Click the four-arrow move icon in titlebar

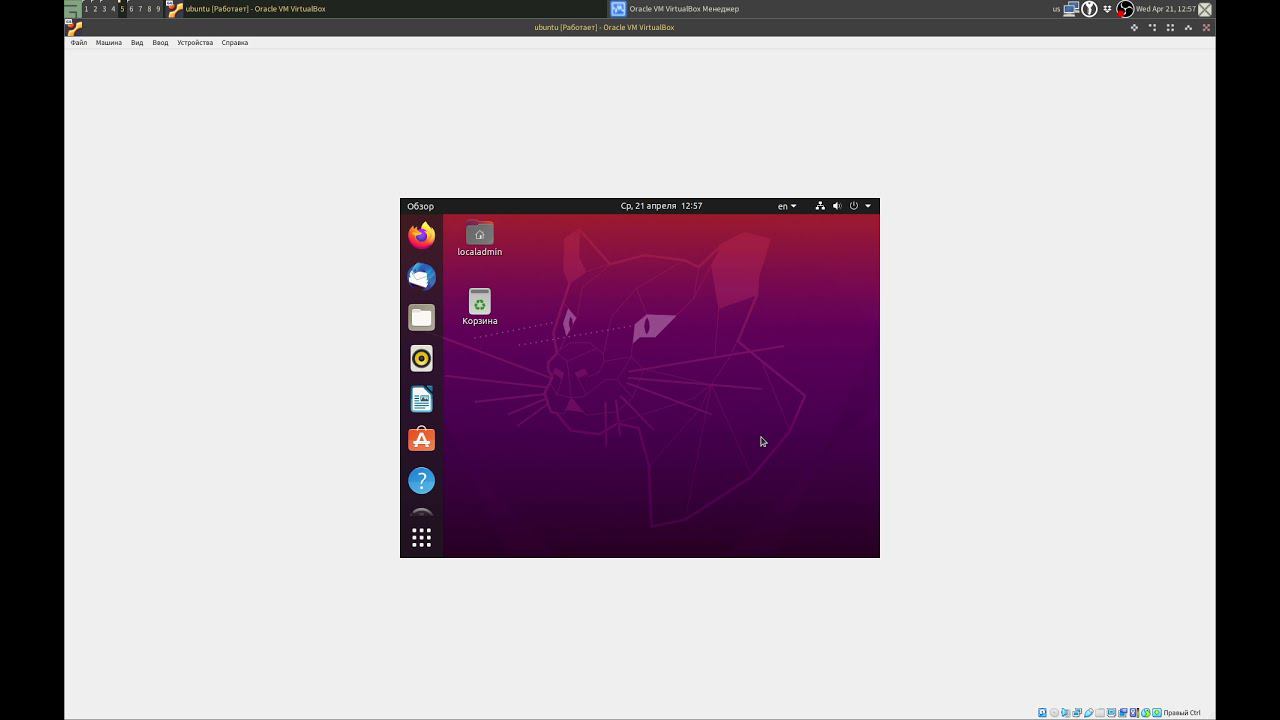point(1134,27)
